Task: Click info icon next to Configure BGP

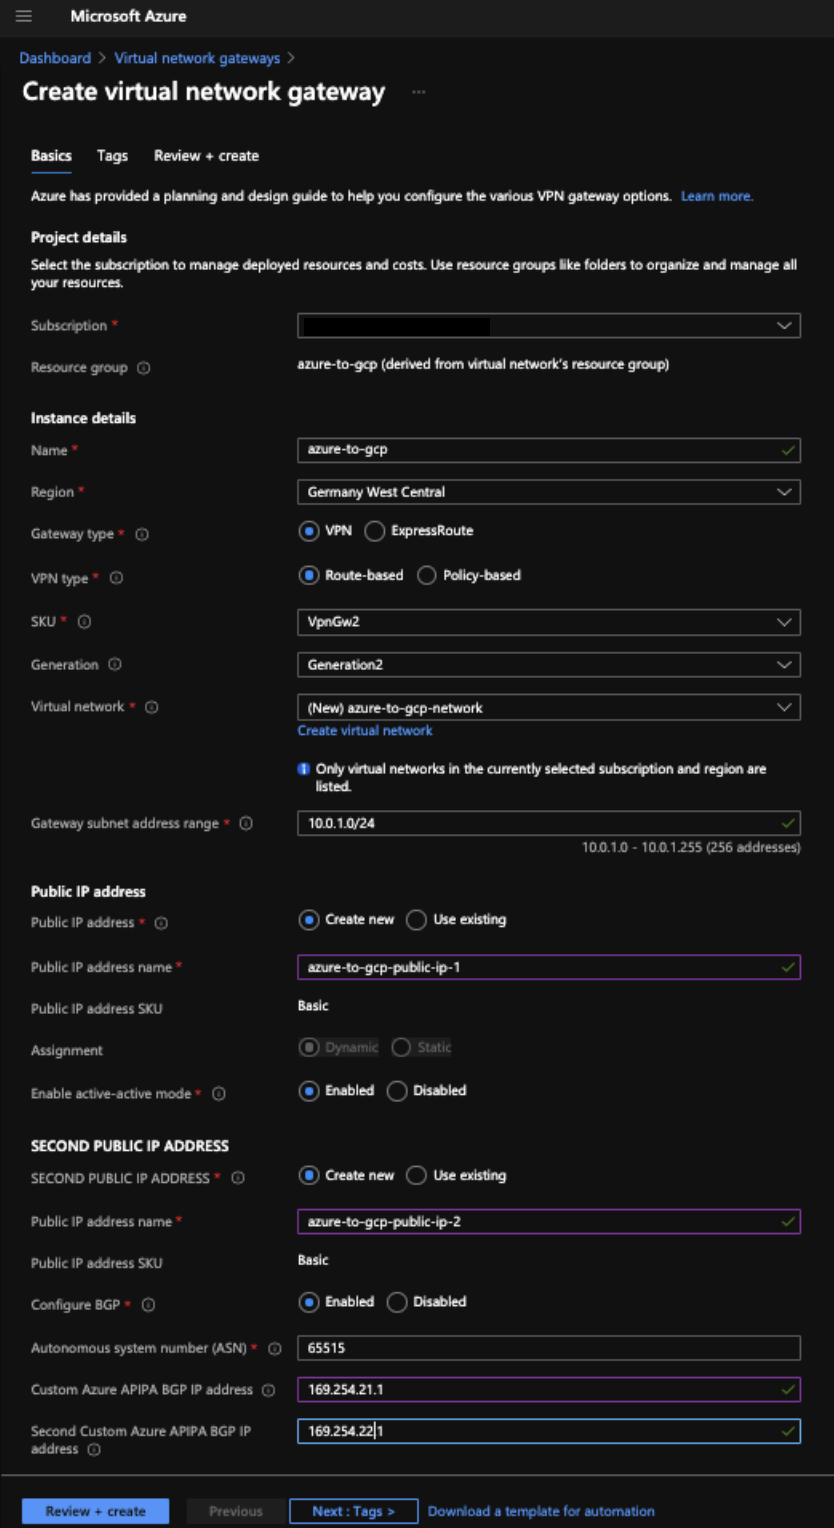Action: 149,1305
